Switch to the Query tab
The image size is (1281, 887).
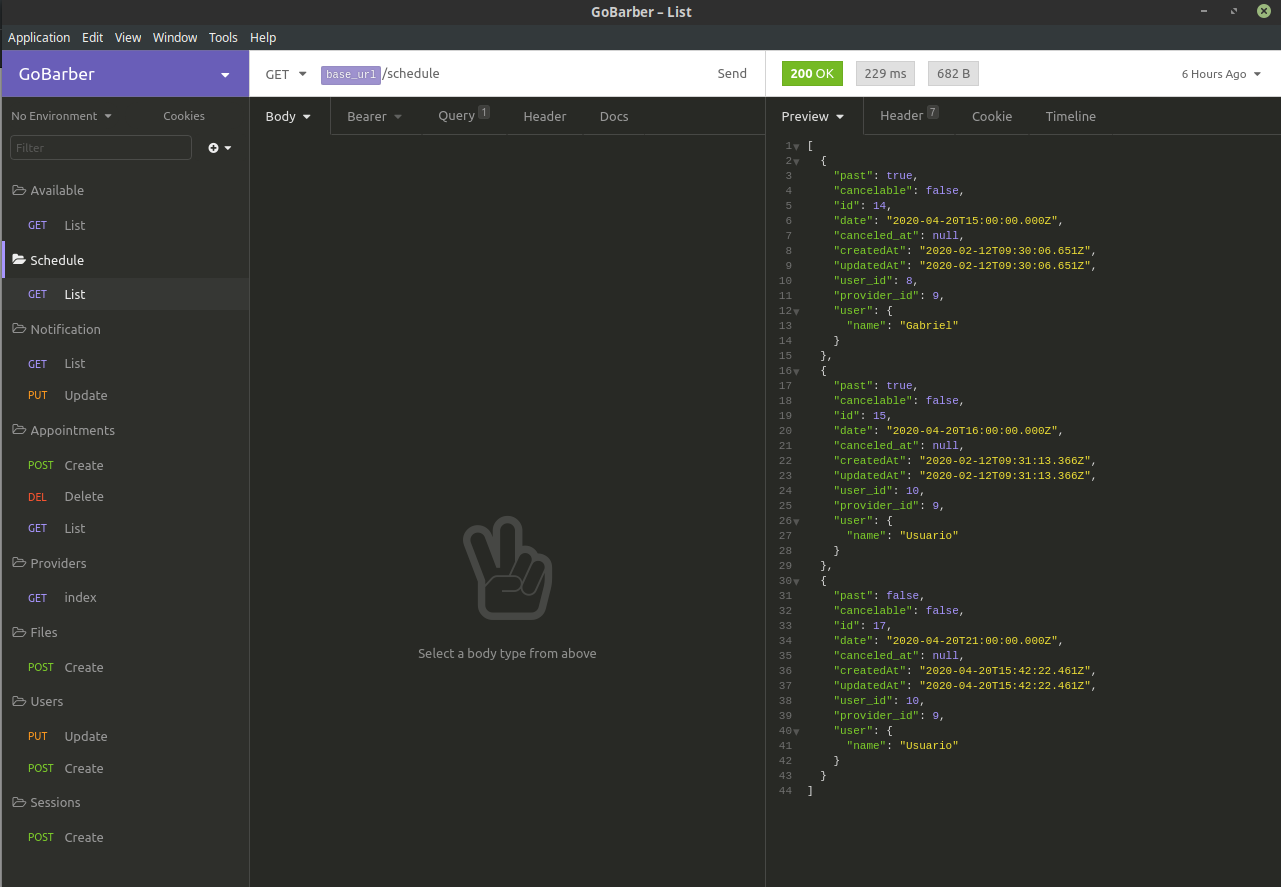click(464, 115)
